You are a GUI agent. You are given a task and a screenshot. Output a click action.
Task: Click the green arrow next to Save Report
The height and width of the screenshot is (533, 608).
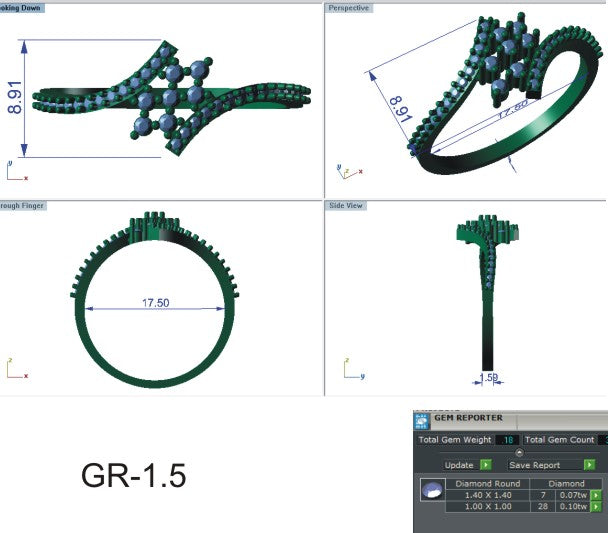tap(589, 464)
